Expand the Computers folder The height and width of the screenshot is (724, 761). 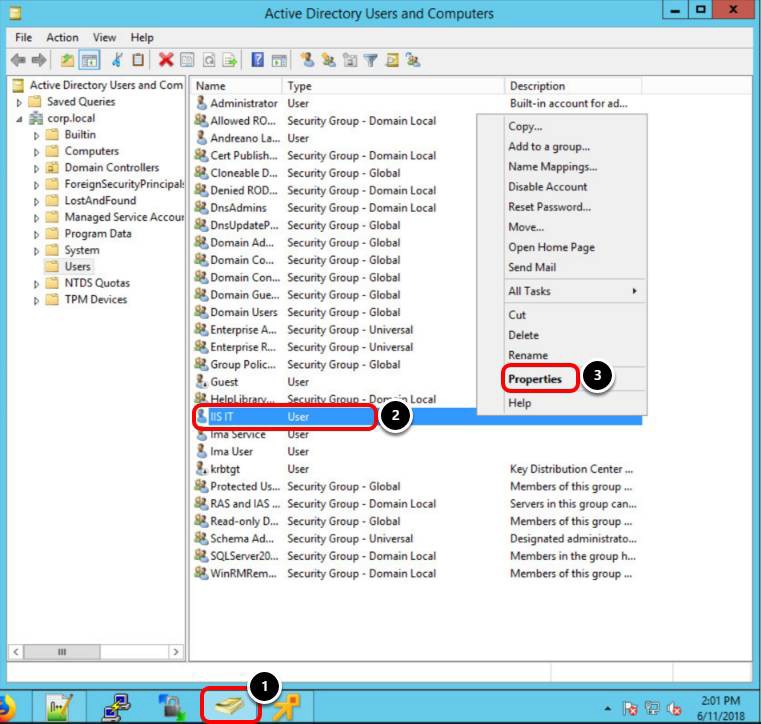pyautogui.click(x=36, y=152)
